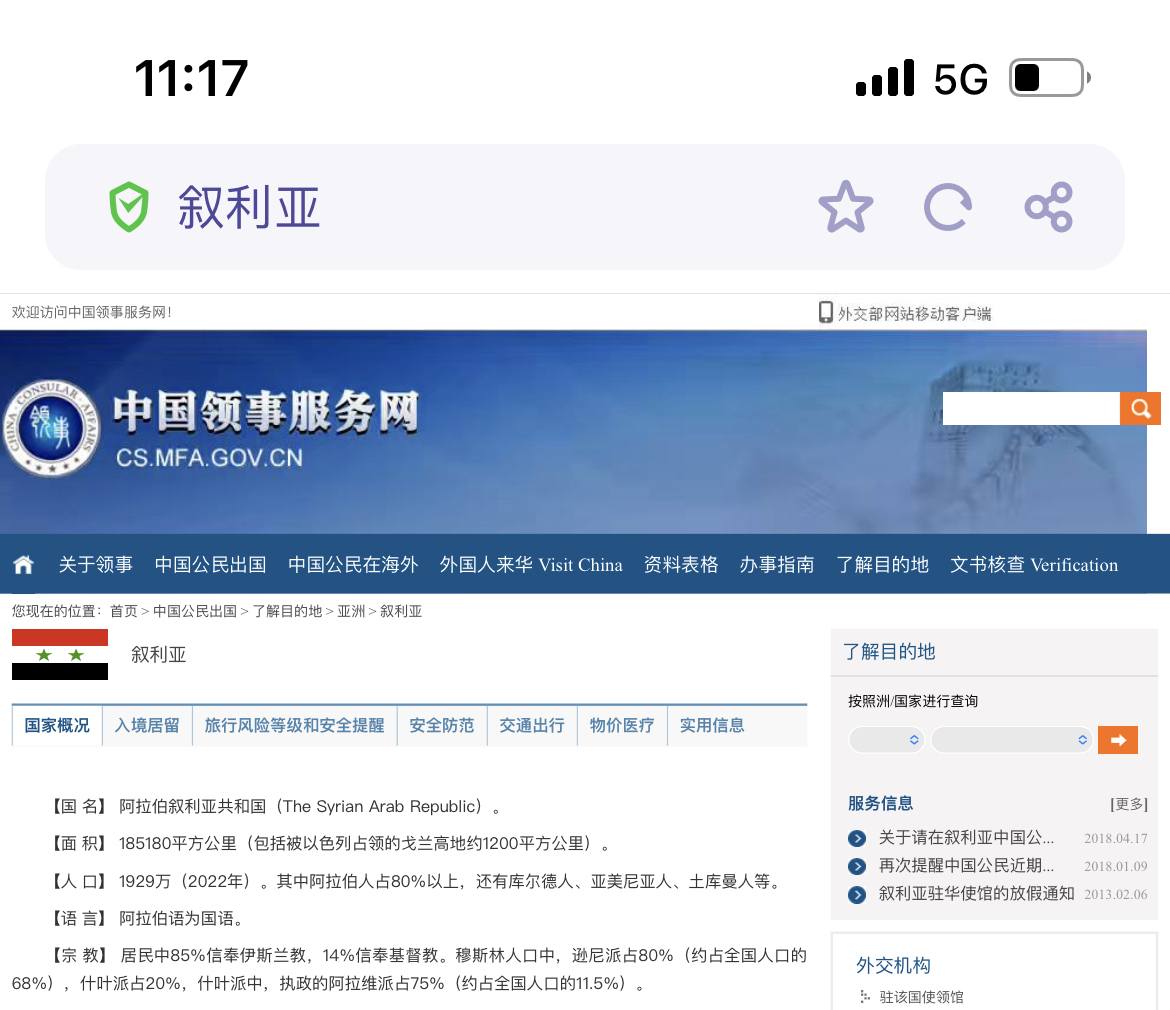
Task: Open 外国人来华 Visit China menu
Action: [x=531, y=565]
